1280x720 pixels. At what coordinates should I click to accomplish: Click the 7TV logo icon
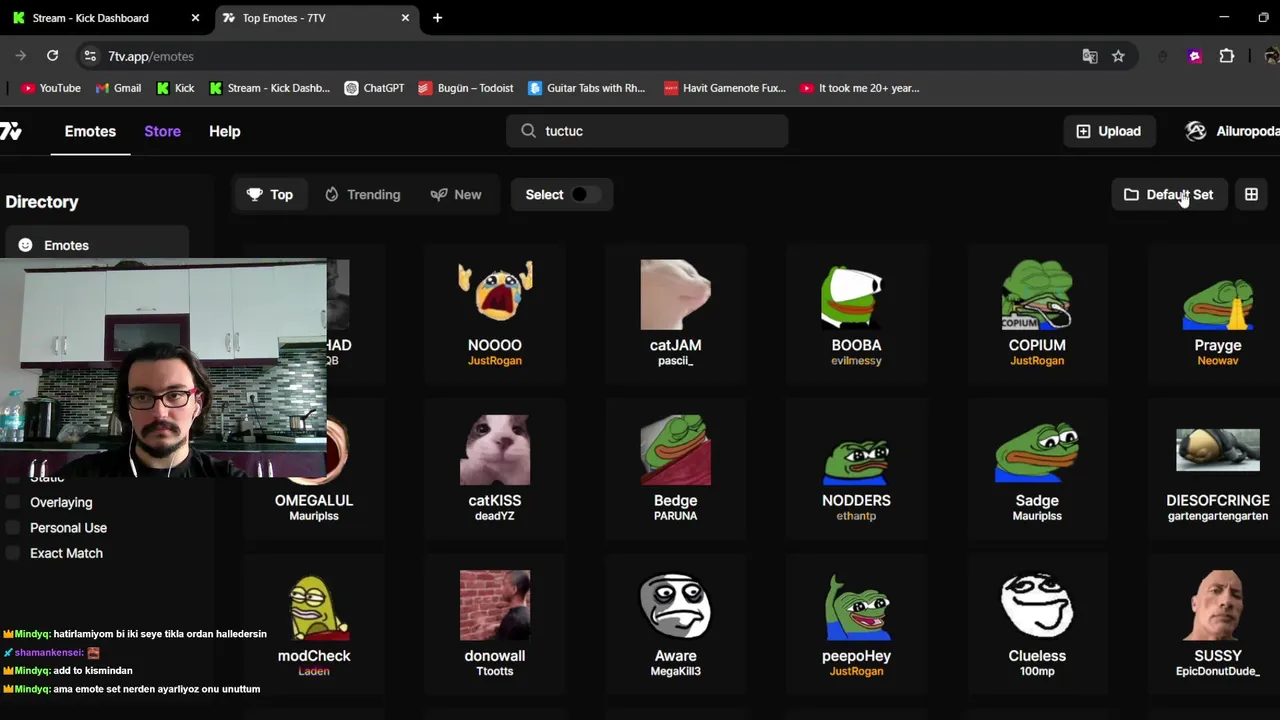pyautogui.click(x=11, y=131)
